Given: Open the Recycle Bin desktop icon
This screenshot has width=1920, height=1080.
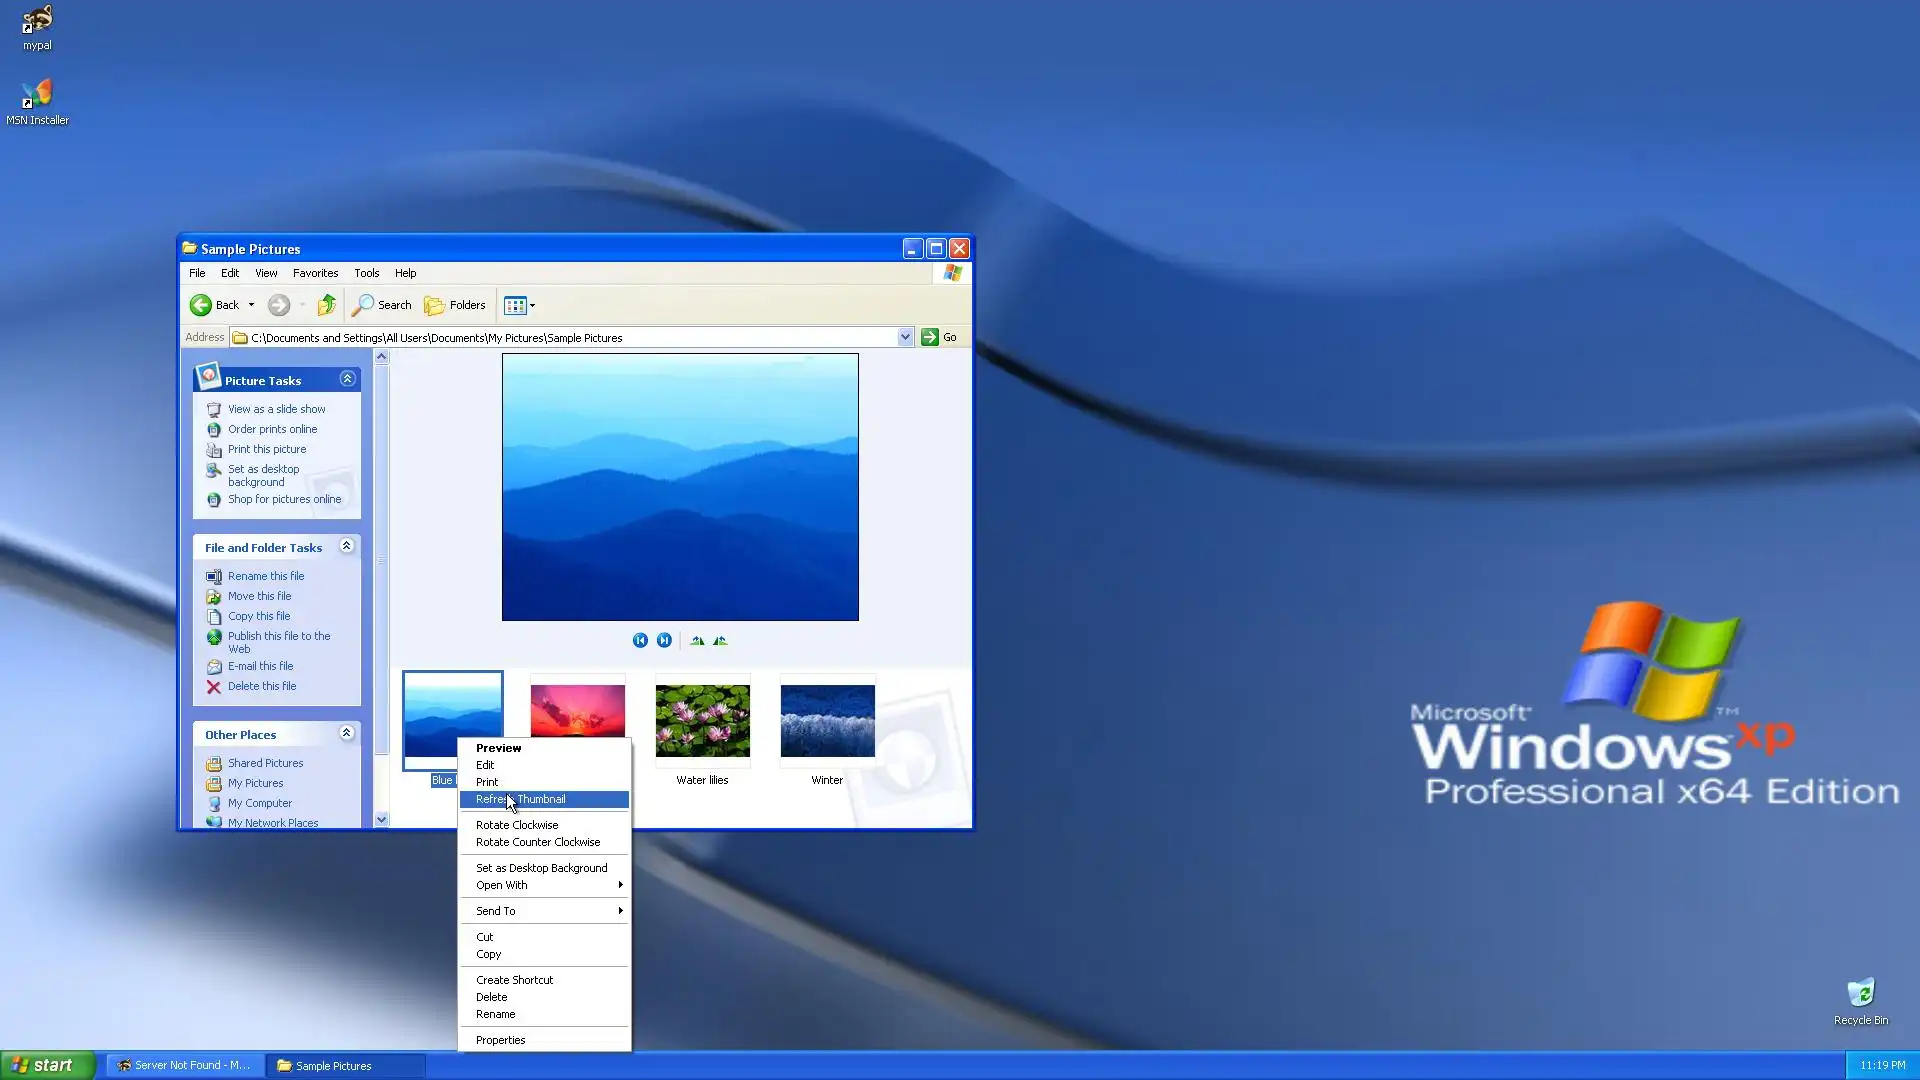Looking at the screenshot, I should pos(1860,994).
